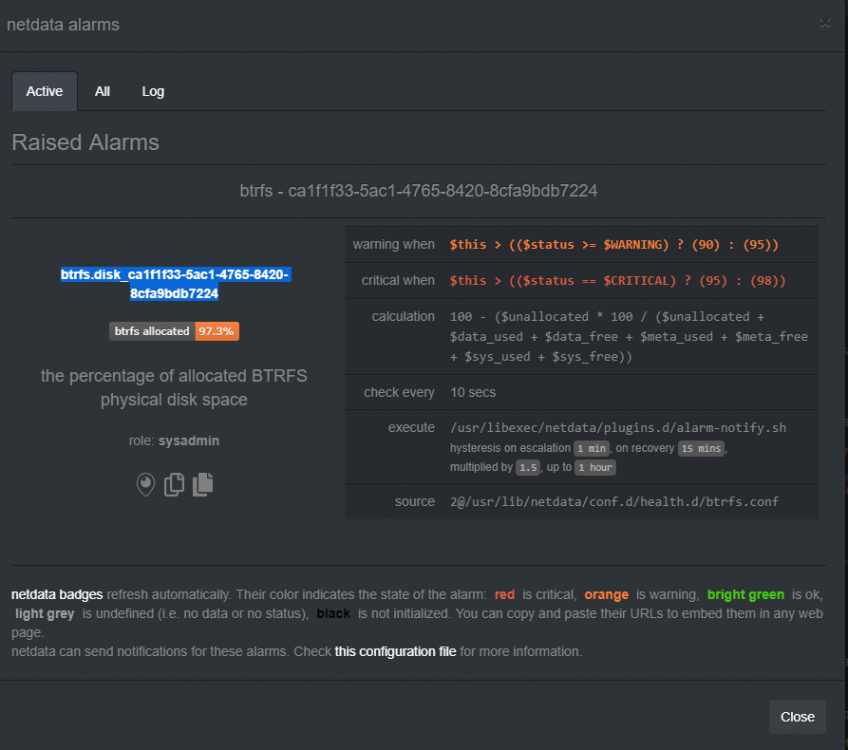Click the 1.5 multiplier badge
Screen dimensions: 848x750
(528, 467)
